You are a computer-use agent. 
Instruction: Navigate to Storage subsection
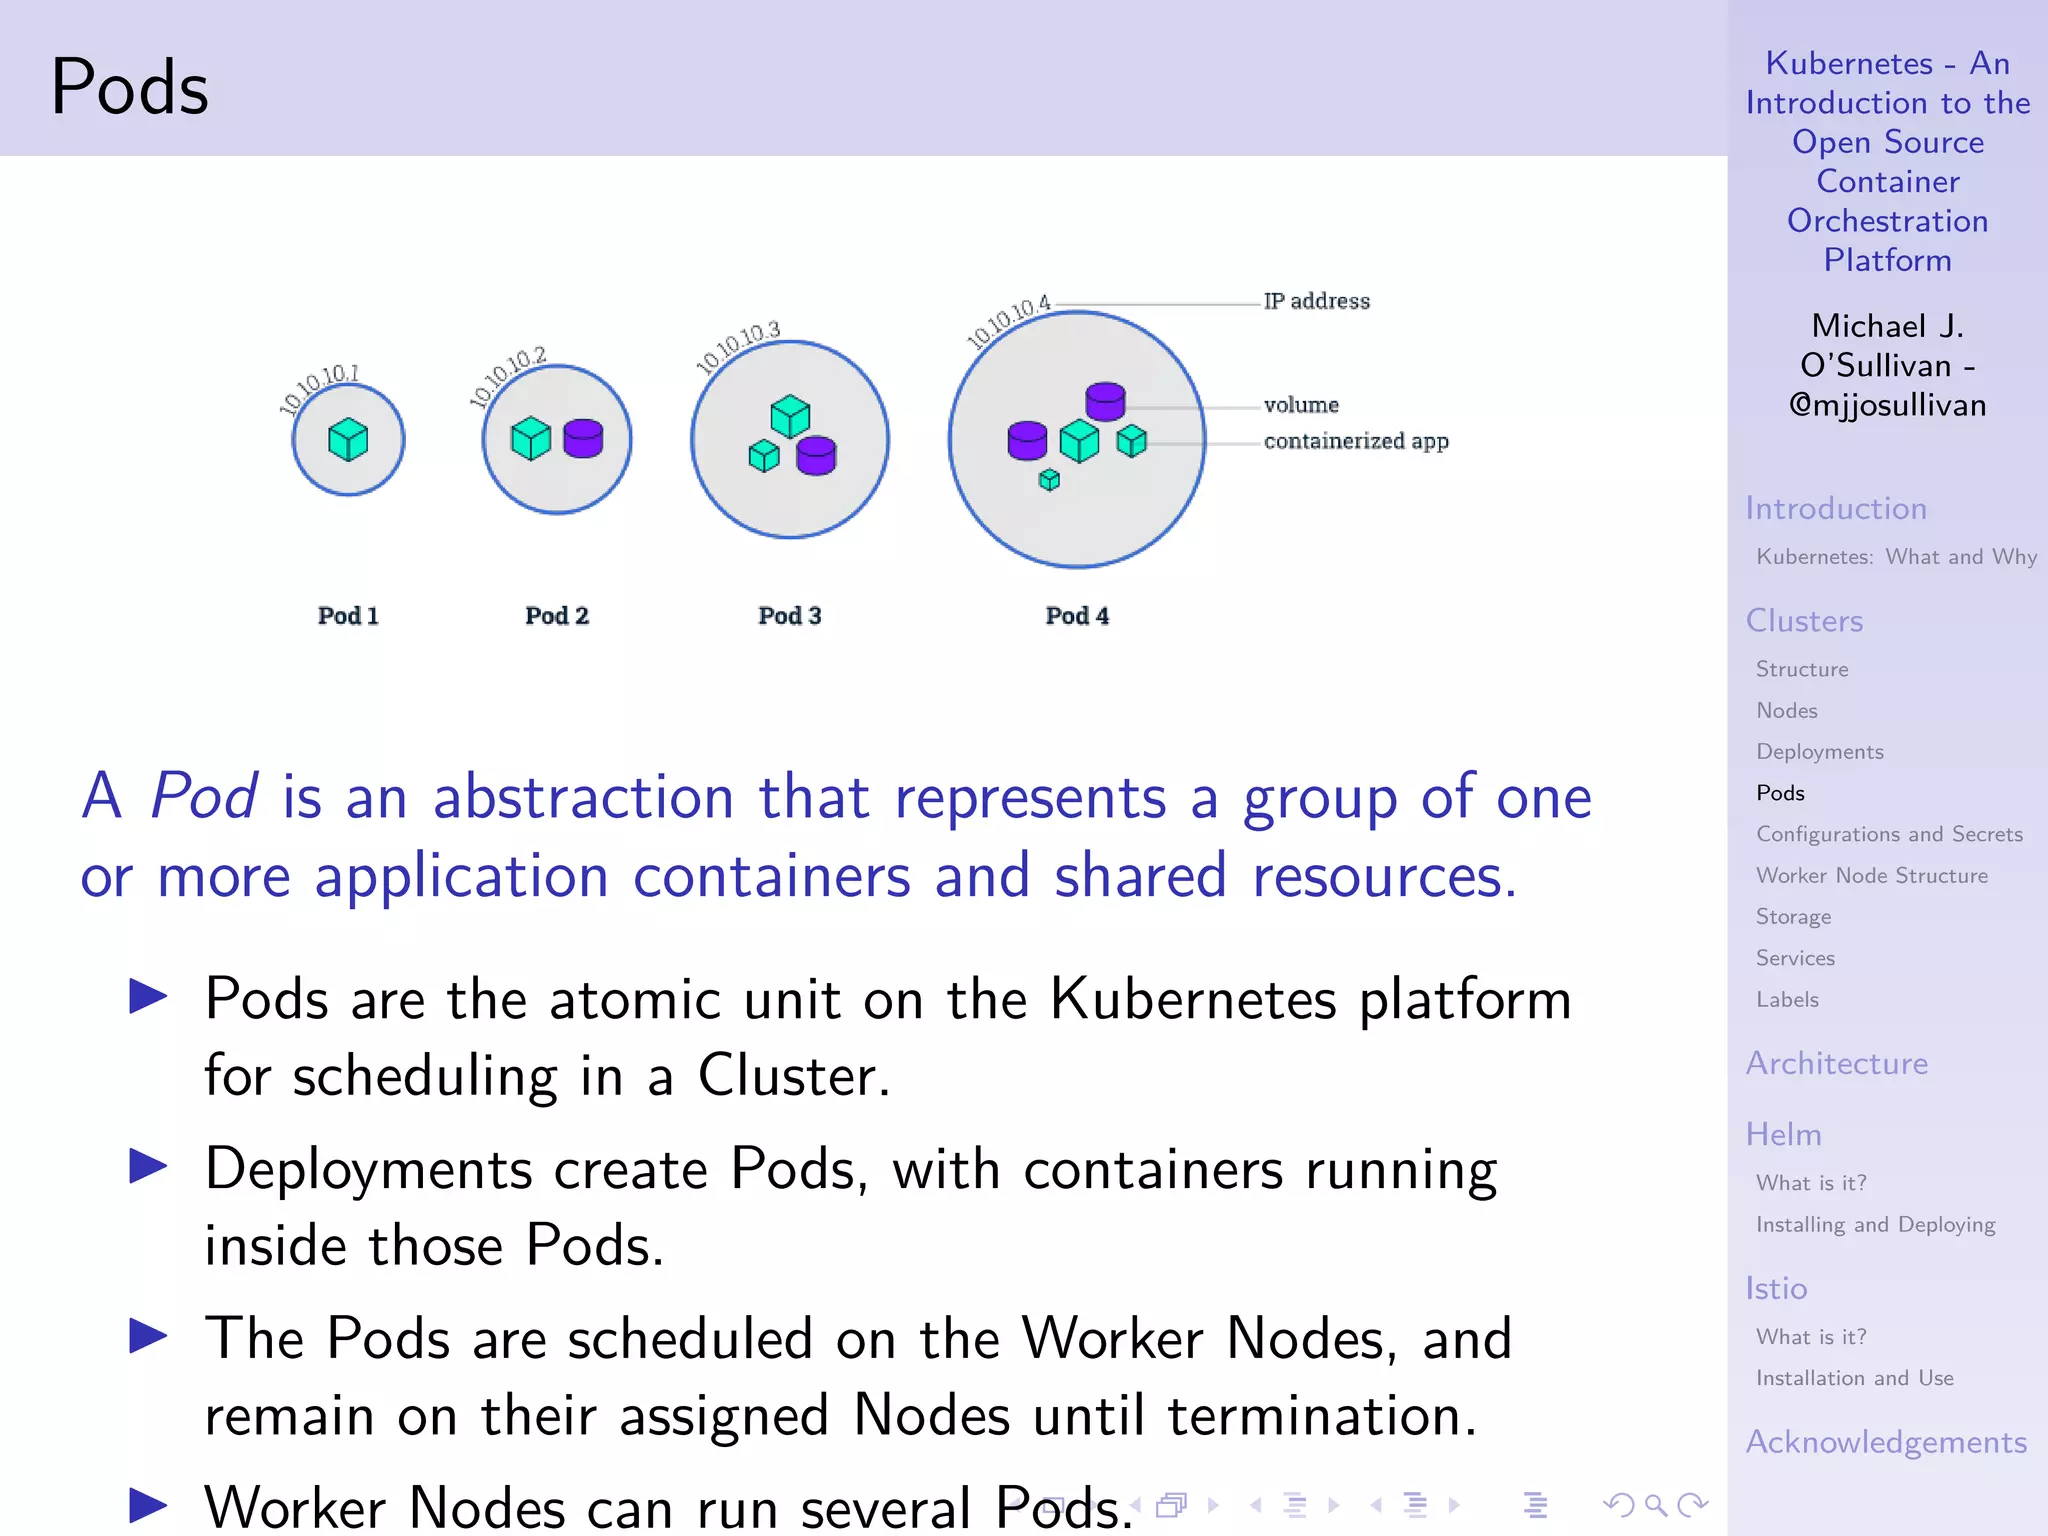[x=1793, y=917]
